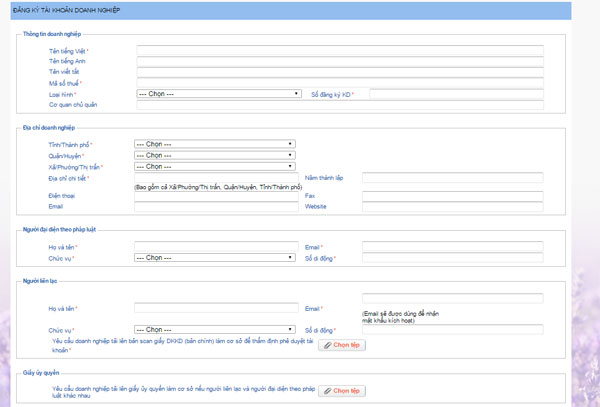This screenshot has width=600, height=407.
Task: Click the Cơ quan chủ quản field
Action: point(340,105)
